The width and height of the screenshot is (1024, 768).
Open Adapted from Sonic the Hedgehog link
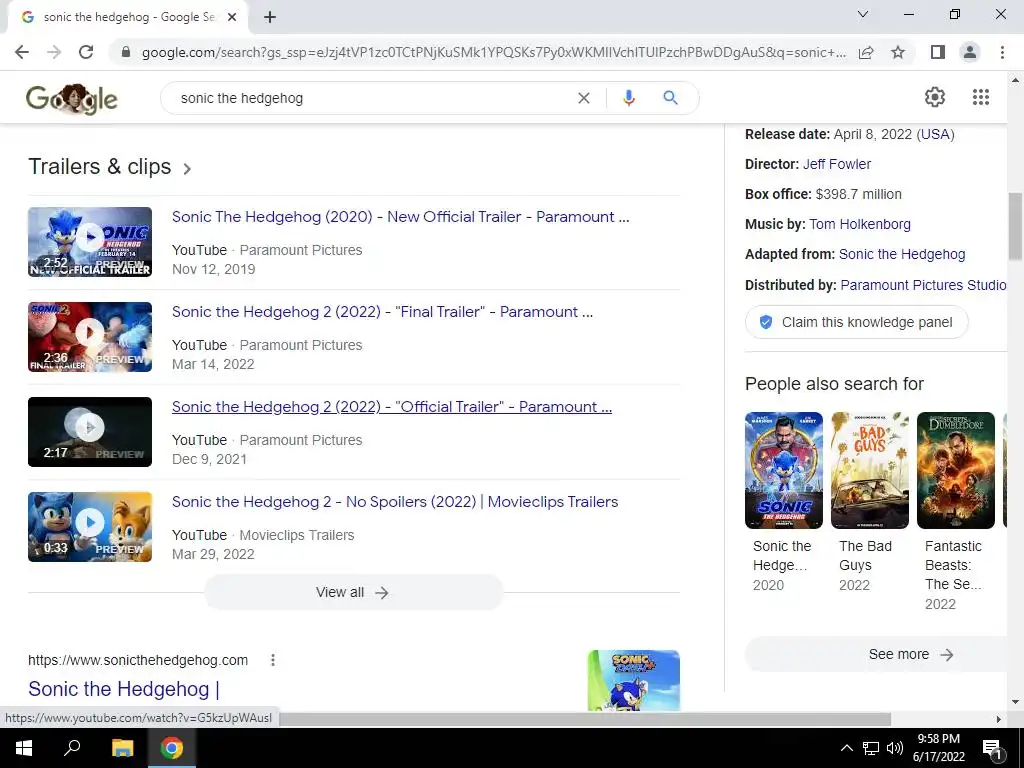point(902,254)
